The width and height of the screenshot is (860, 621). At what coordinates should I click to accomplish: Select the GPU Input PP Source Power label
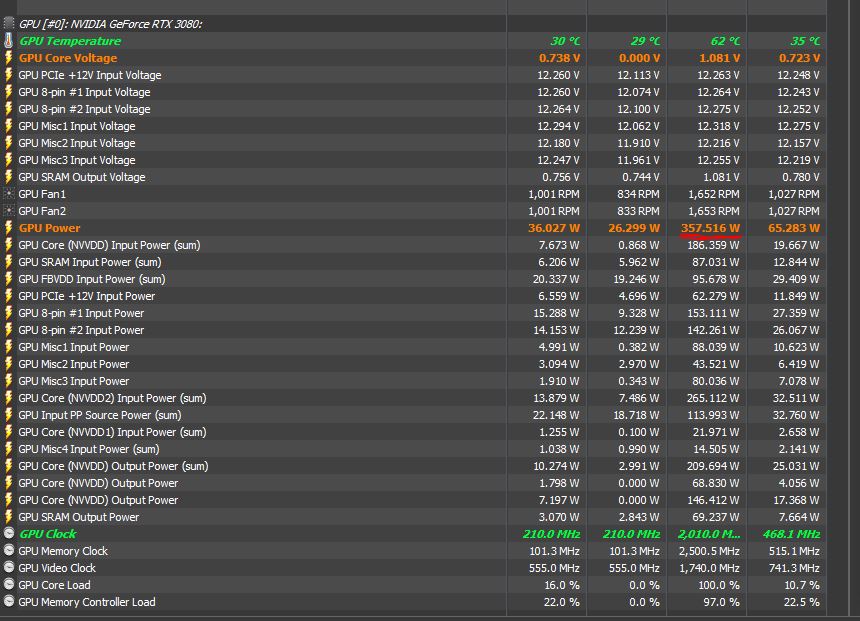(99, 415)
